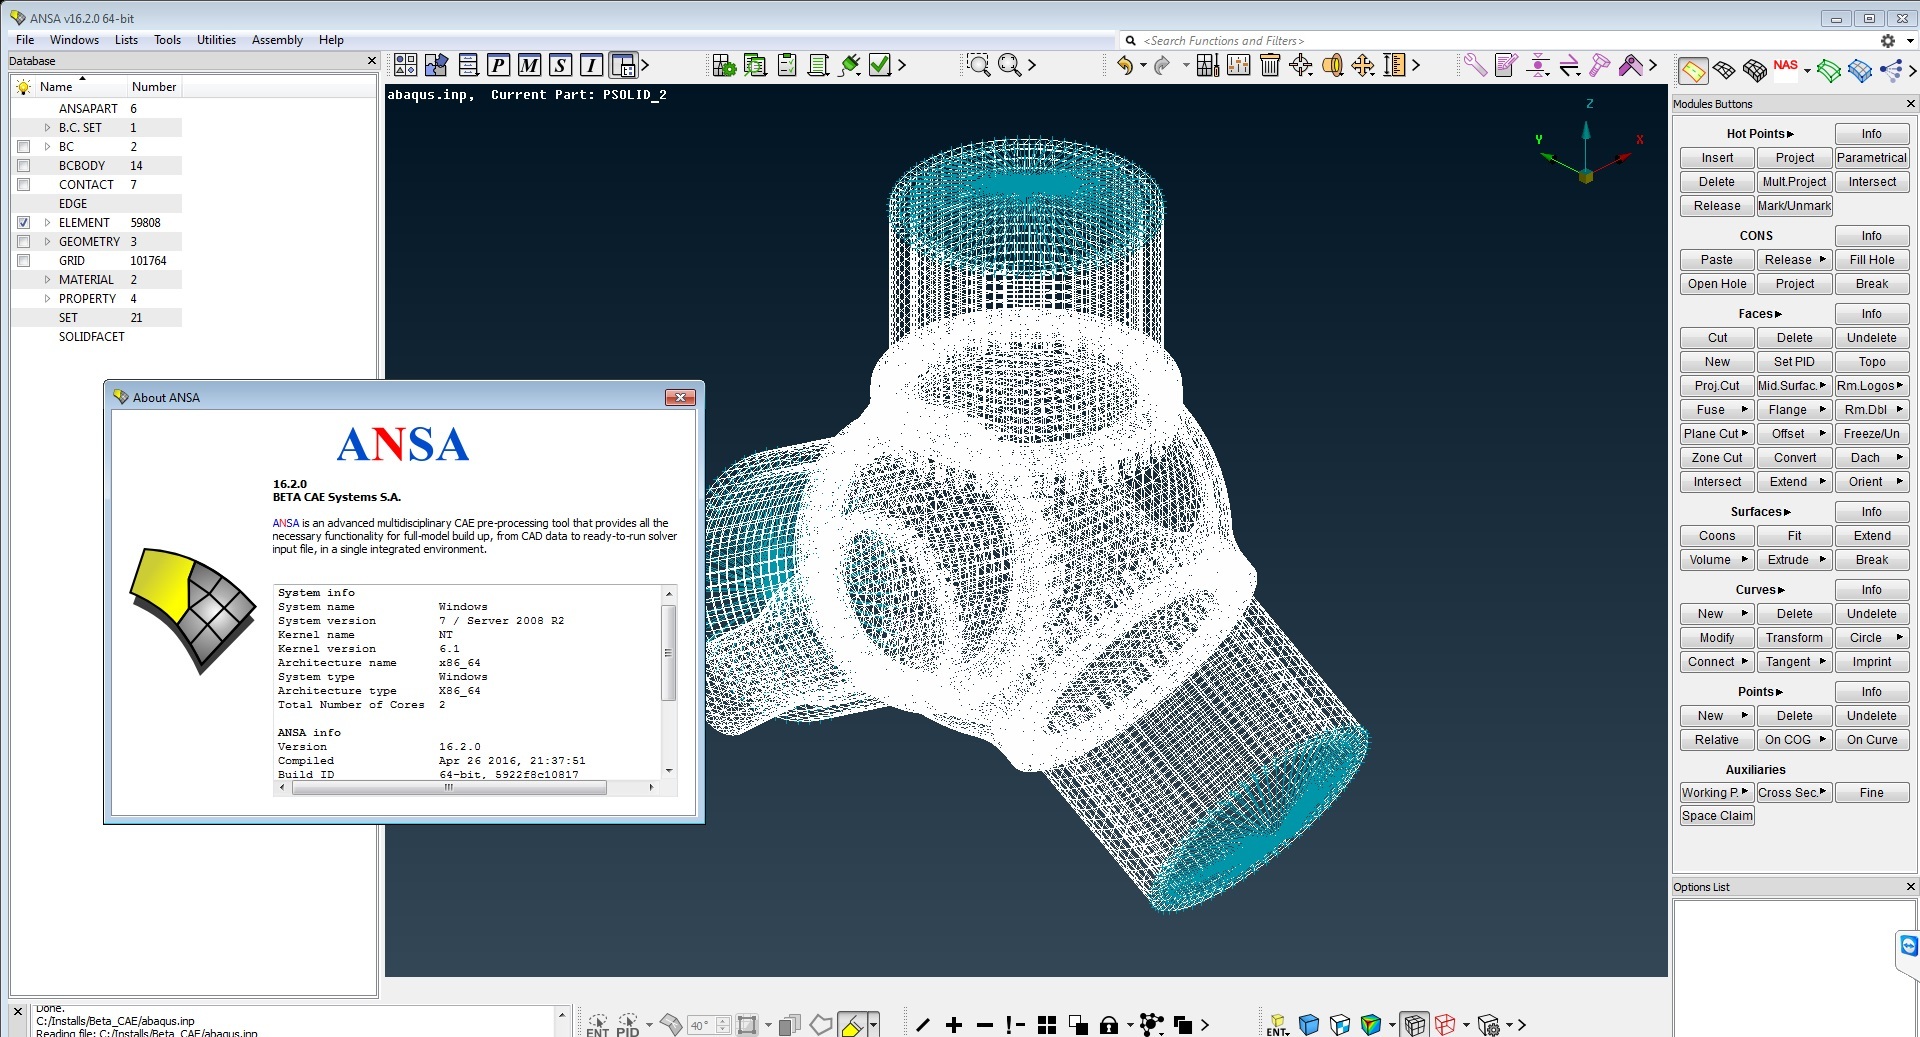The height and width of the screenshot is (1037, 1920).
Task: Click the pink bolt icon
Action: [1600, 66]
